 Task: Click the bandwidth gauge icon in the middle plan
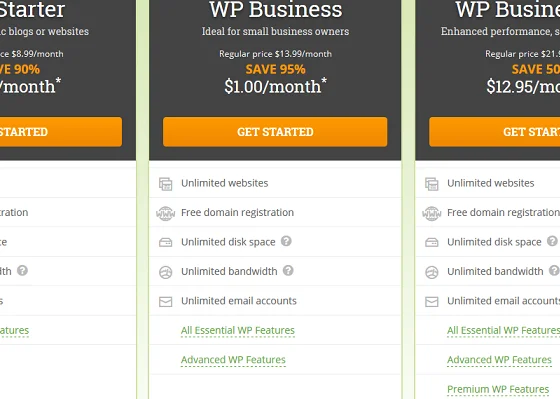pos(165,272)
